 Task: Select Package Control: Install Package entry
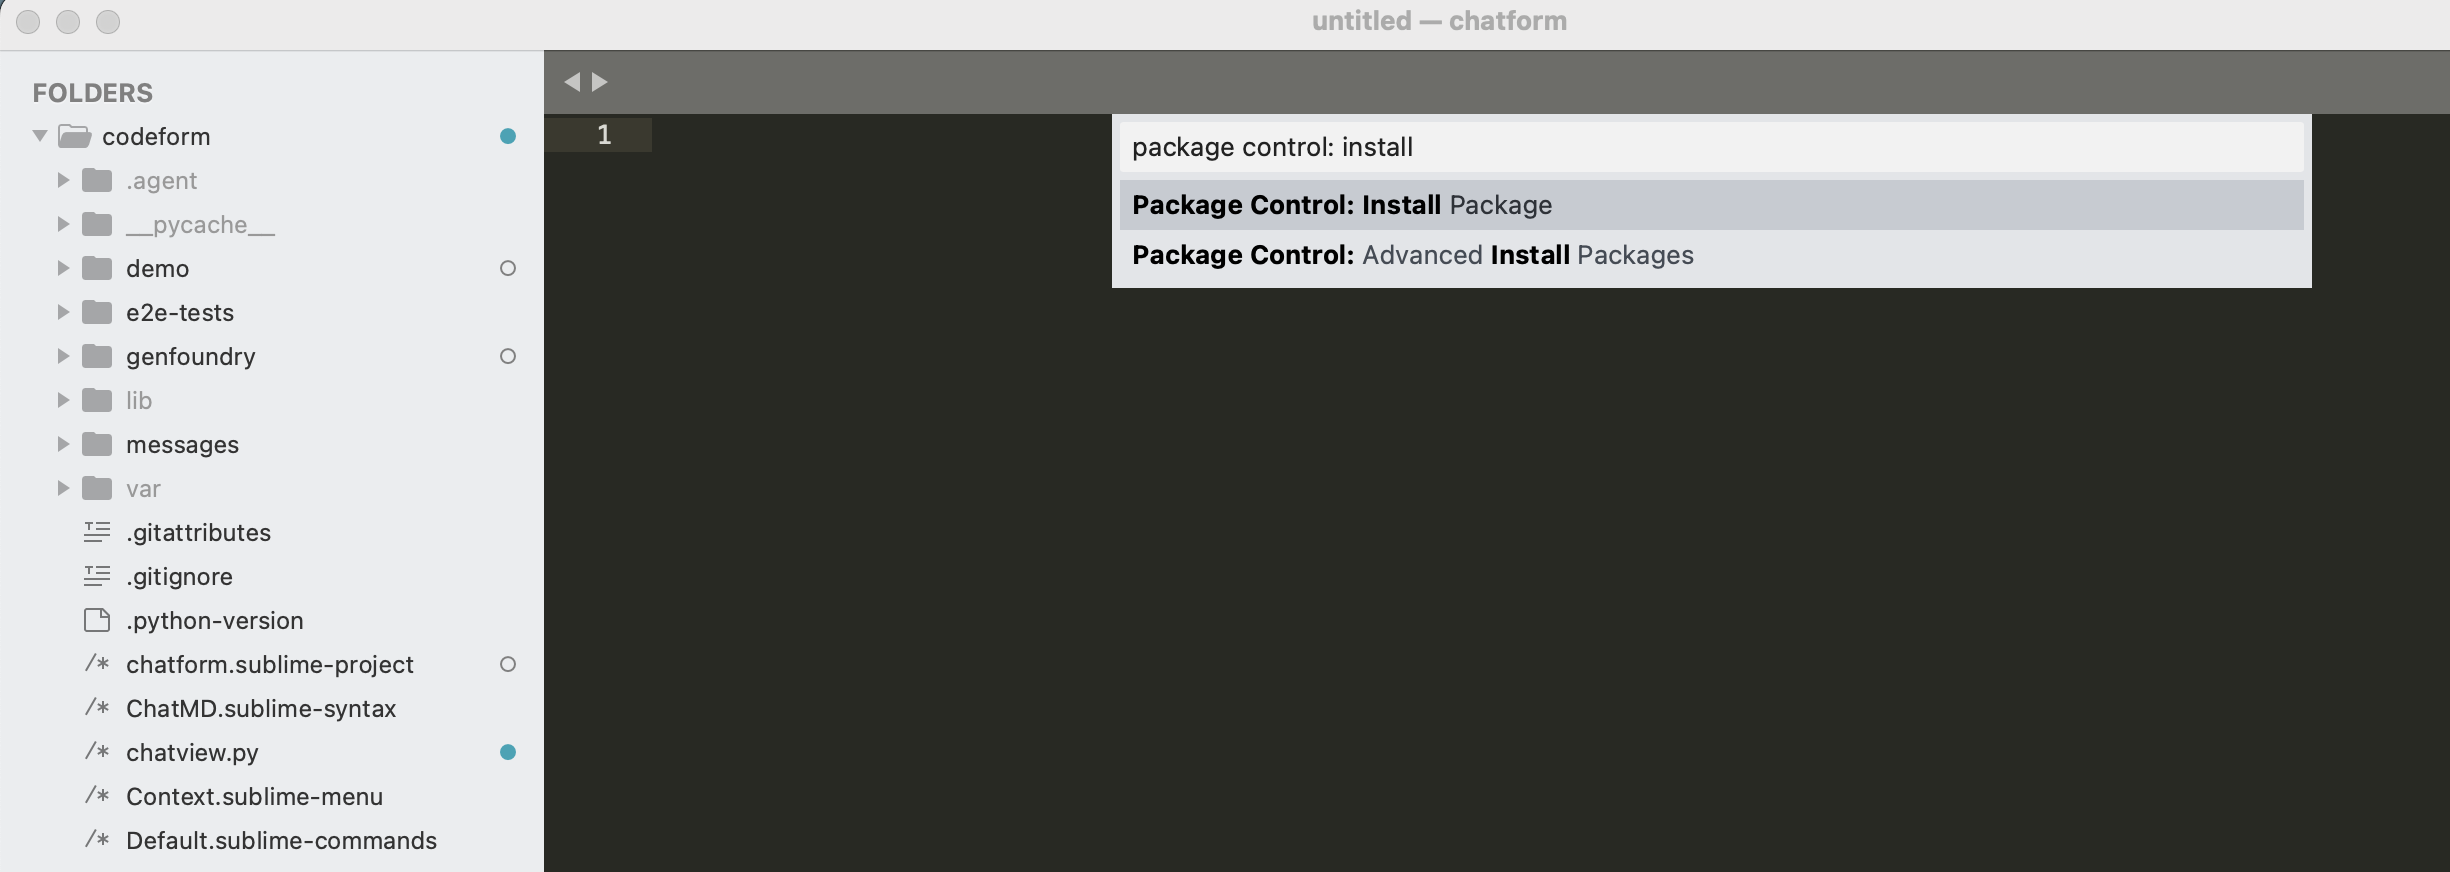1710,204
